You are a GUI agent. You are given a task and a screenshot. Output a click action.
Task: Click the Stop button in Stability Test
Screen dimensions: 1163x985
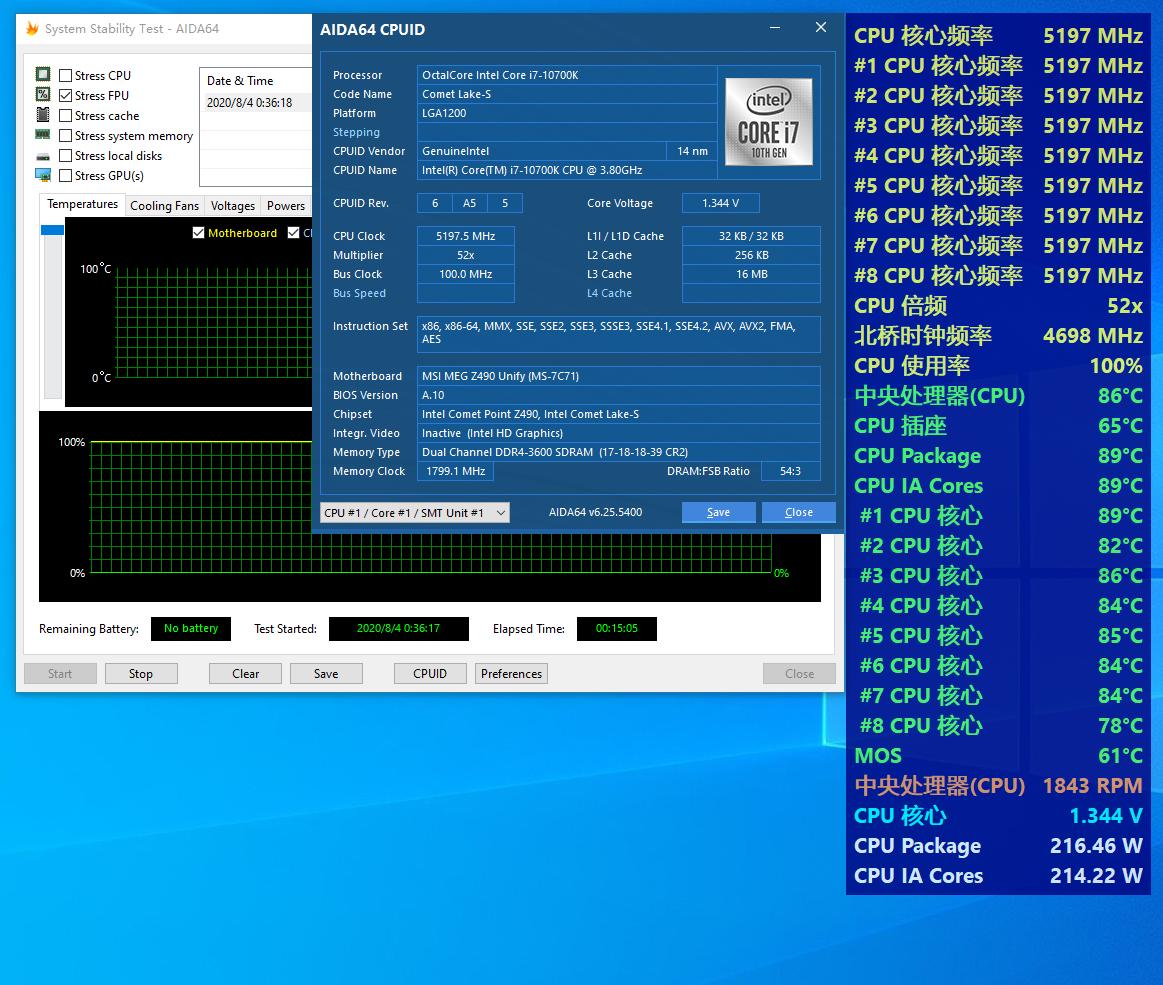point(141,673)
